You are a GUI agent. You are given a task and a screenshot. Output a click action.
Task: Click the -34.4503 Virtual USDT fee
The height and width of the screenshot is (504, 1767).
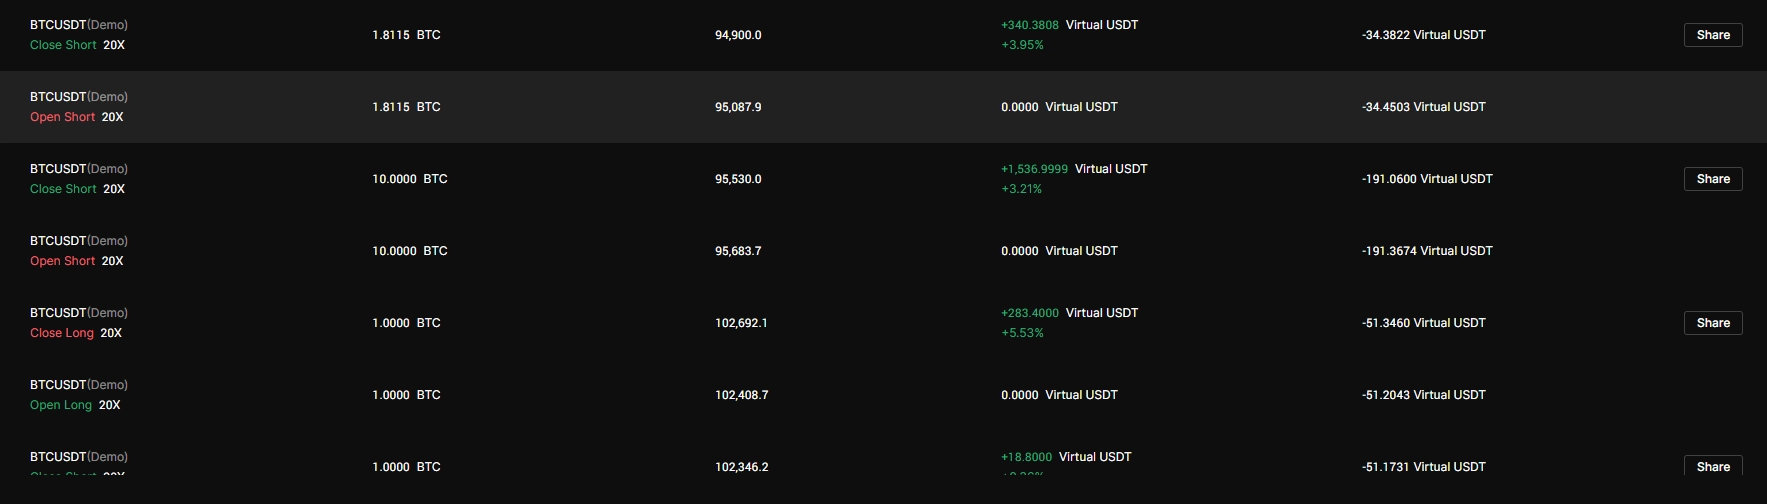(1423, 107)
